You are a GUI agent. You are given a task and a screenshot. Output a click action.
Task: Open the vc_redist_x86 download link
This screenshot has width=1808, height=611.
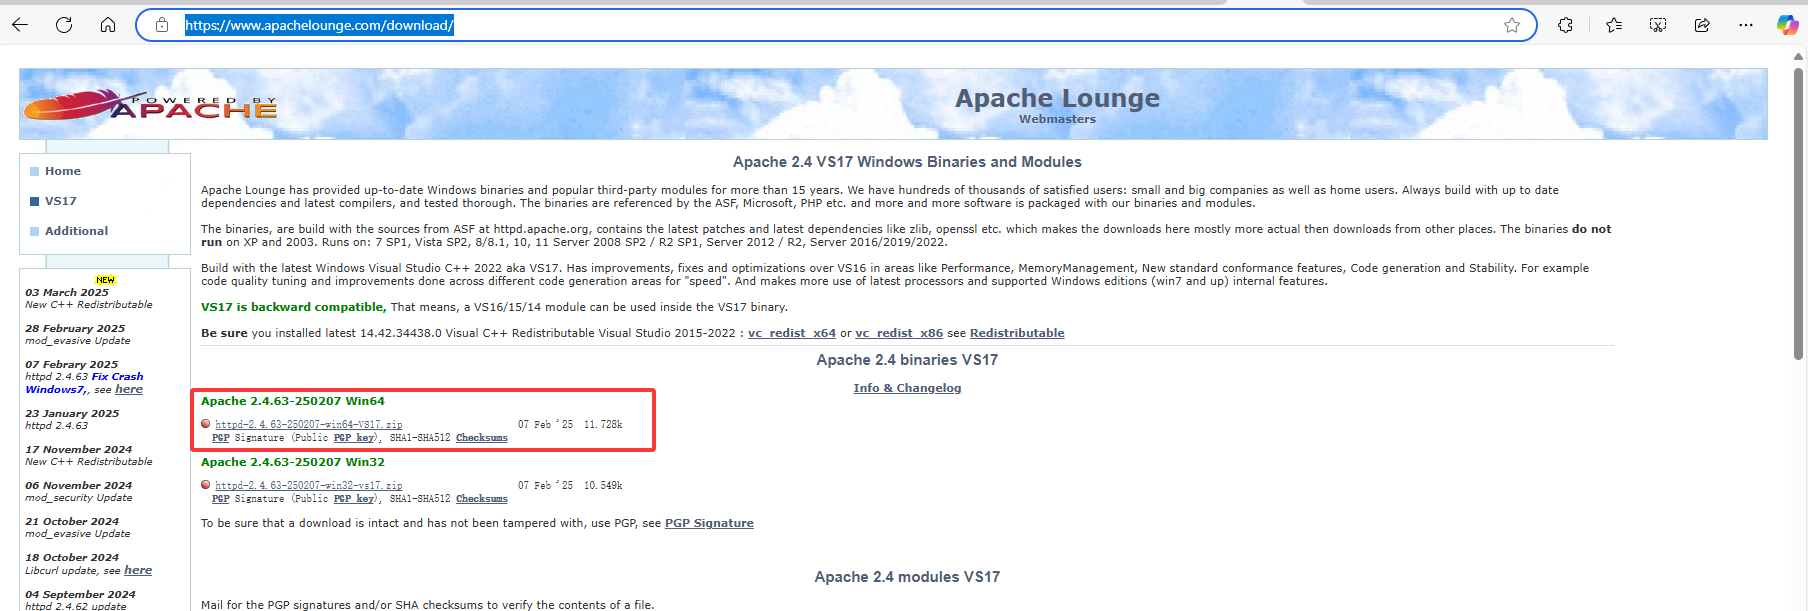coord(899,333)
